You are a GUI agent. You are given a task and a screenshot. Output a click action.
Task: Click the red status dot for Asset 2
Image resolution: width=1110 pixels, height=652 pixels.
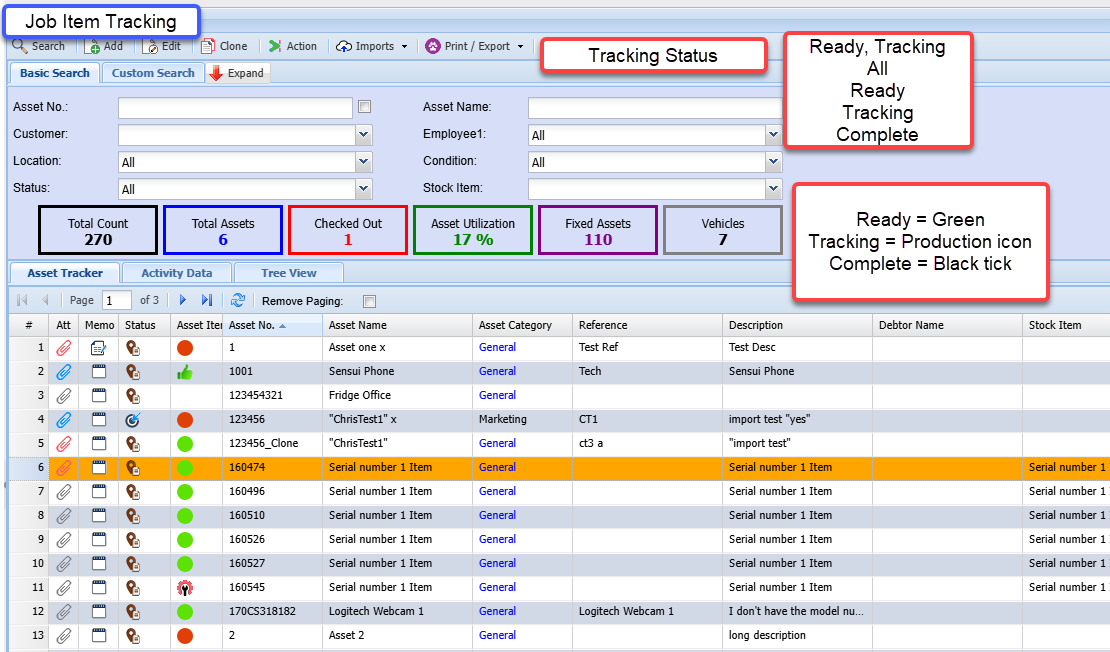[184, 635]
